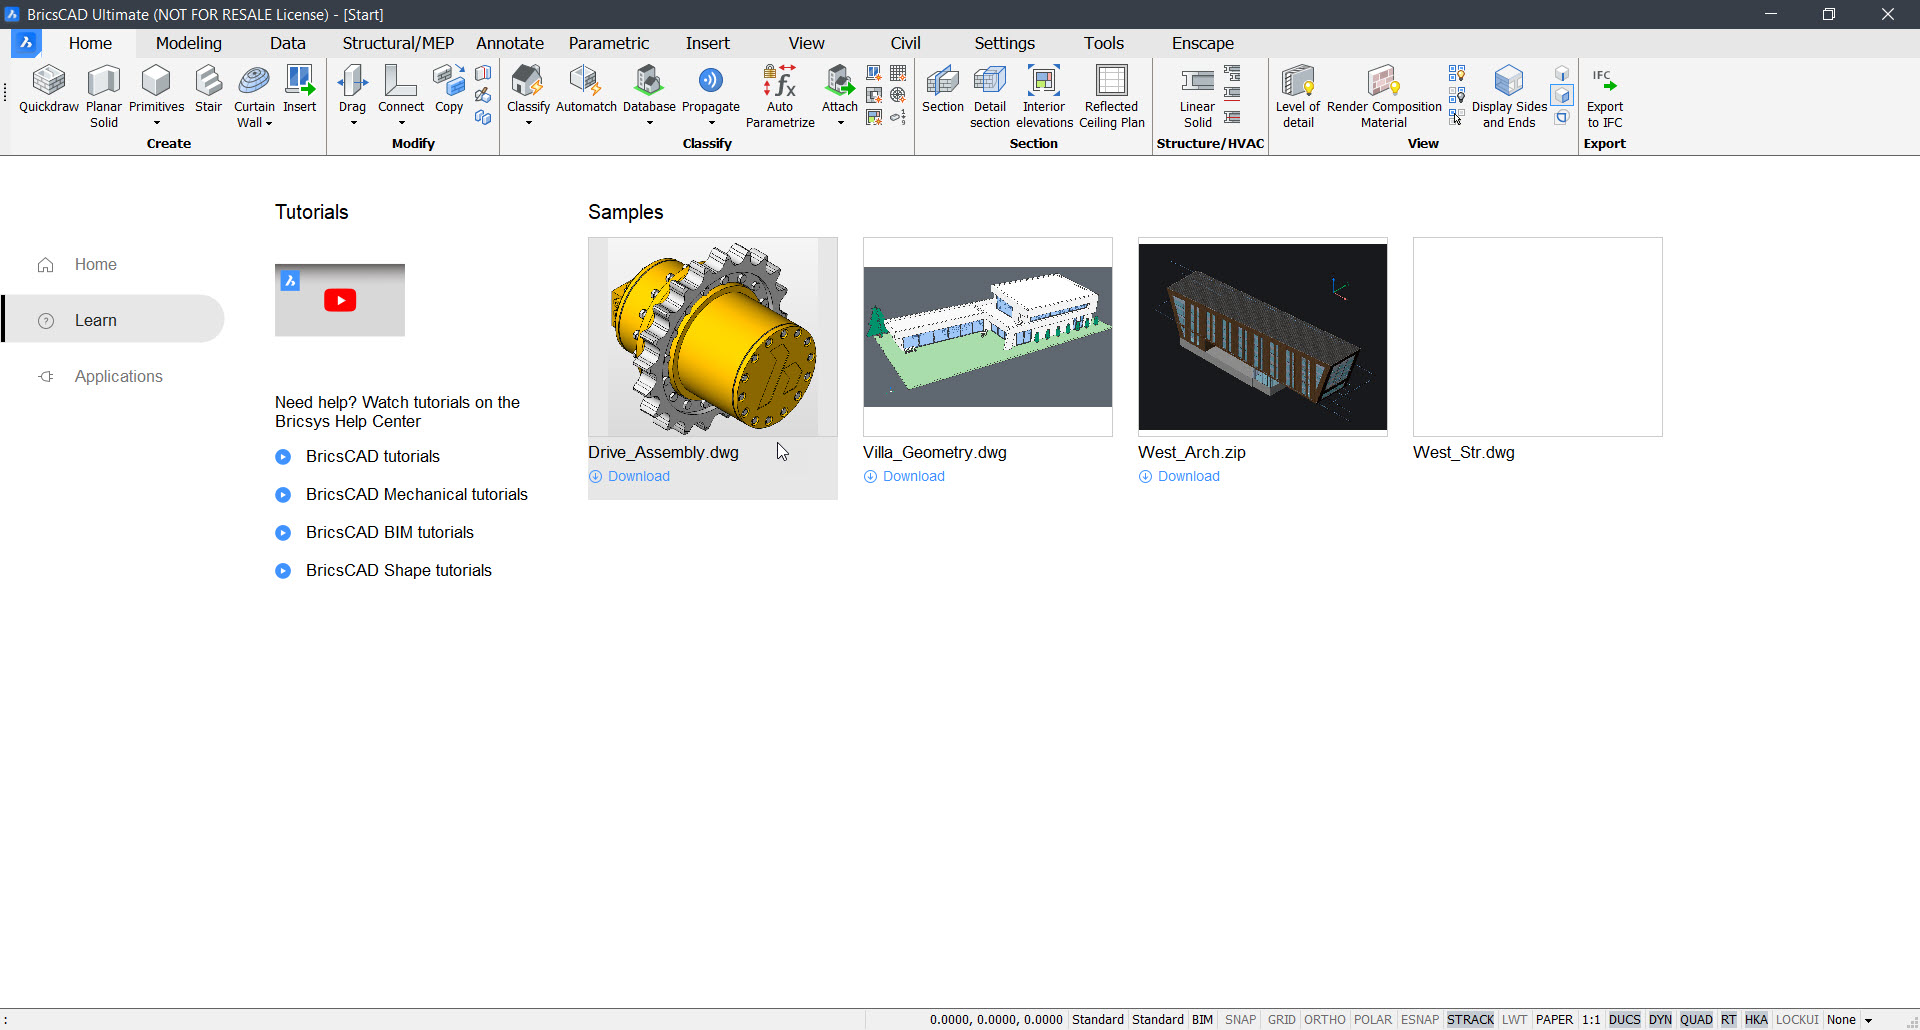Open the Drive_Assembly gear thumbnail
This screenshot has height=1030, width=1920.
[713, 337]
